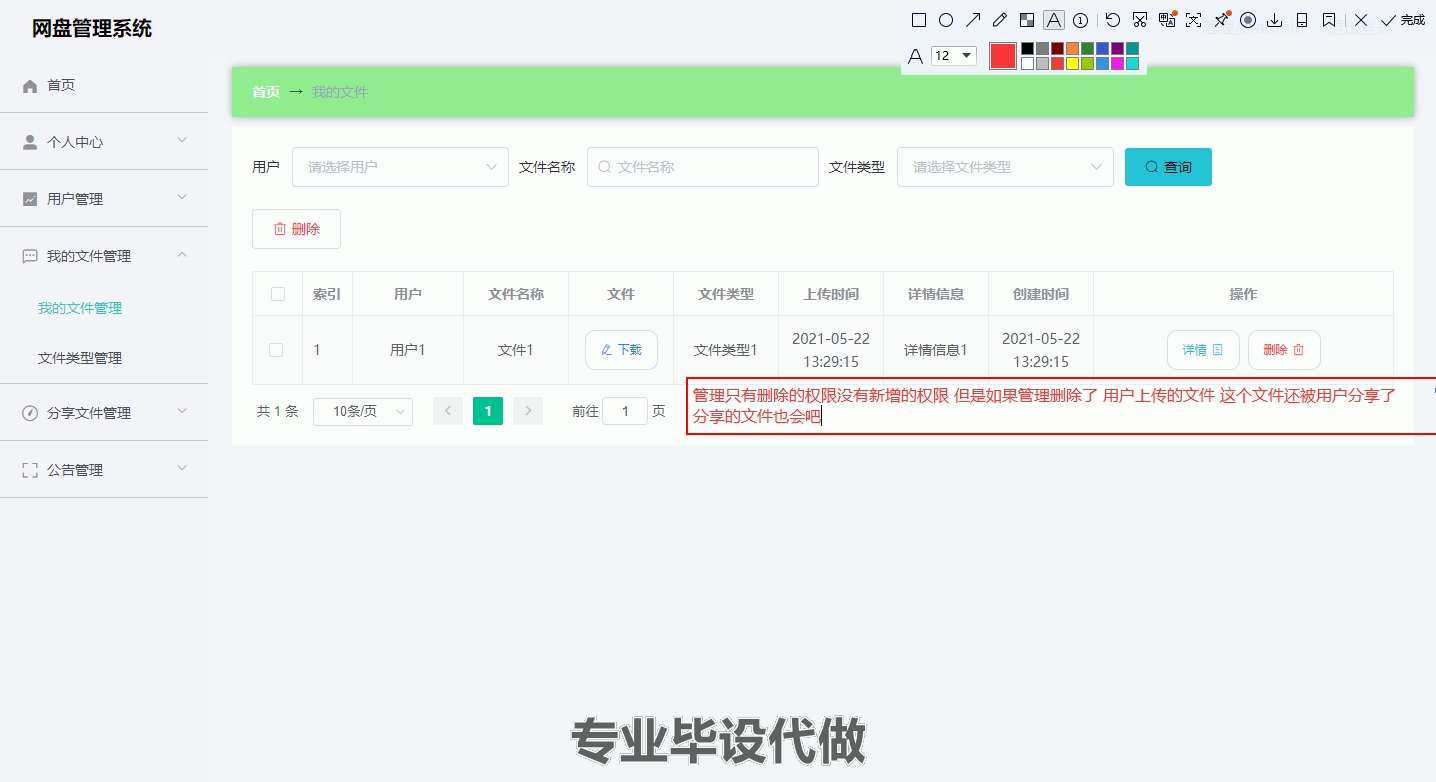Screen dimensions: 1436x782
Task: Collapse the 我的文件管理 parent menu
Action: [x=104, y=256]
